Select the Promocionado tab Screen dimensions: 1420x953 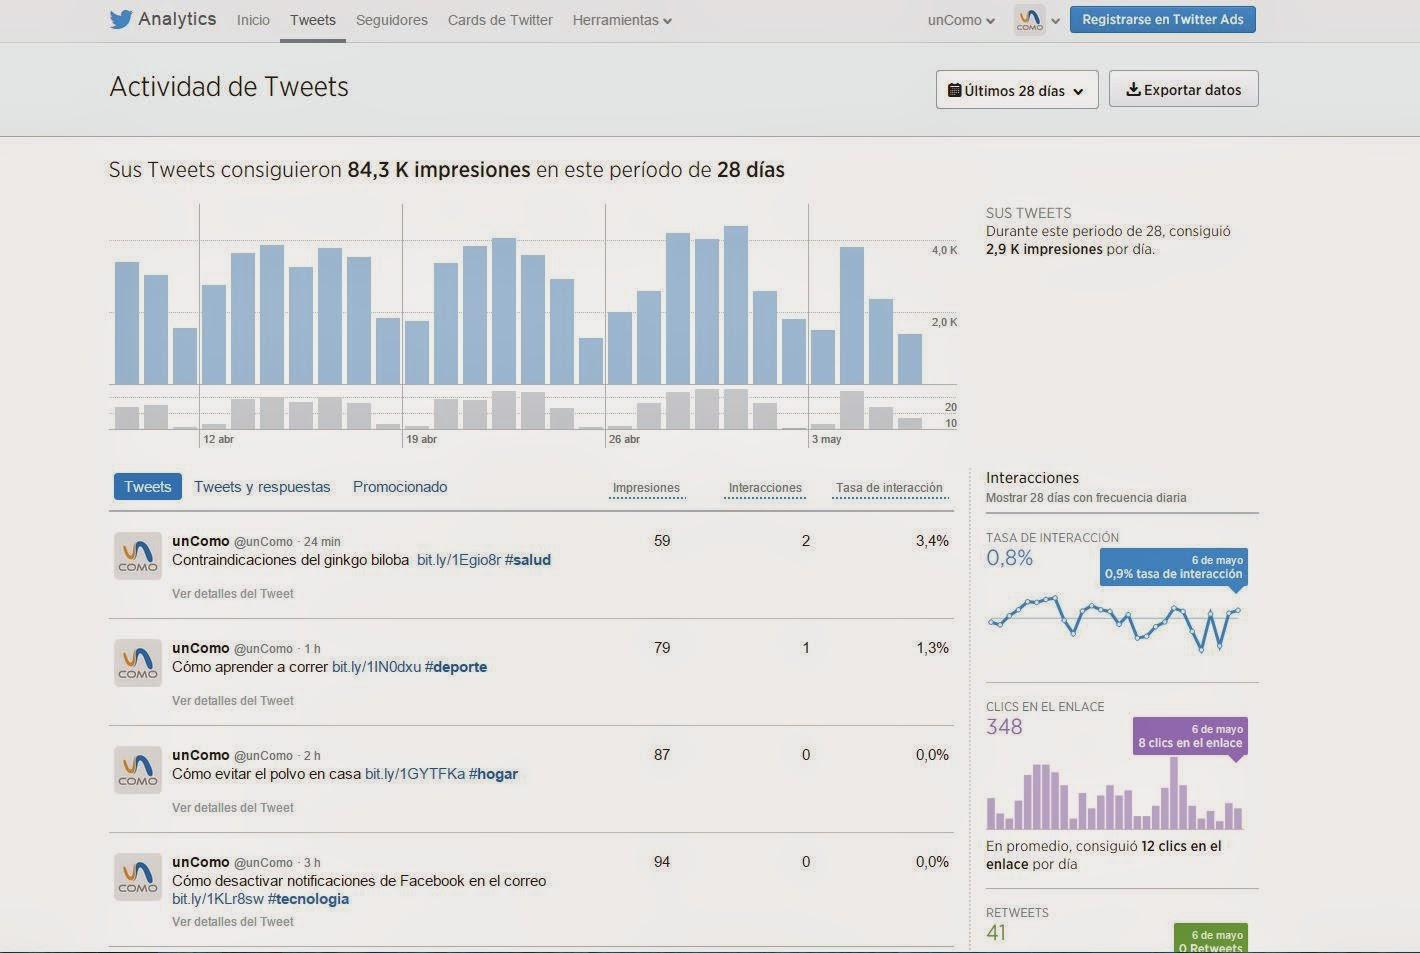coord(400,487)
